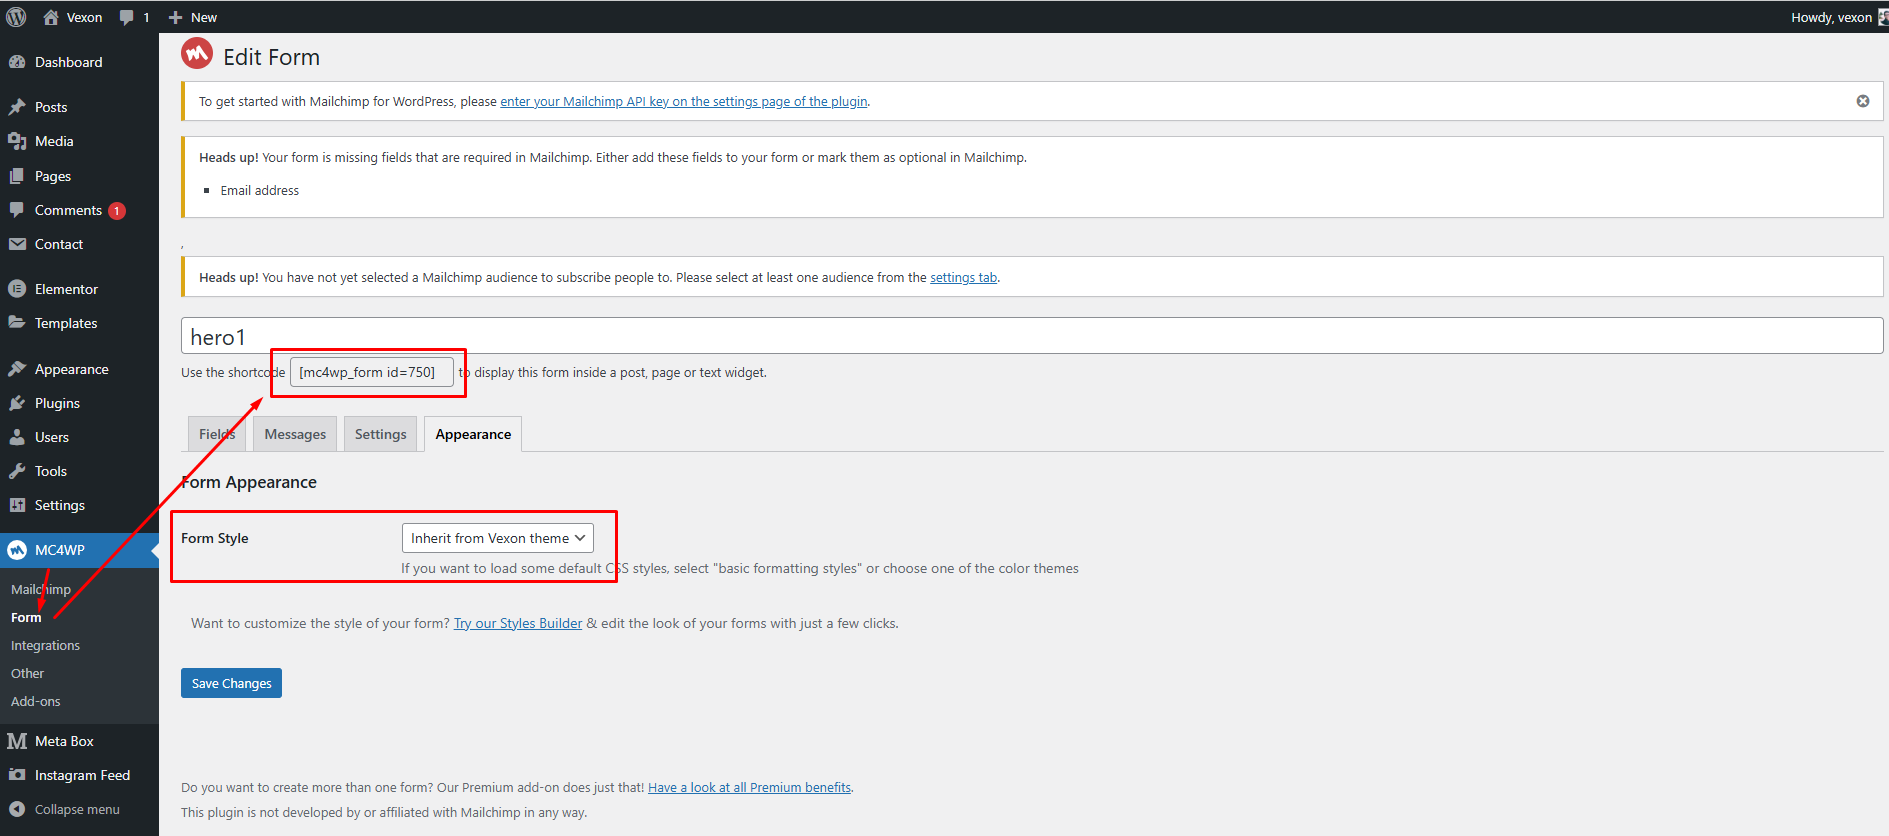Click the WordPress logo icon
This screenshot has height=836, width=1889.
pos(16,17)
